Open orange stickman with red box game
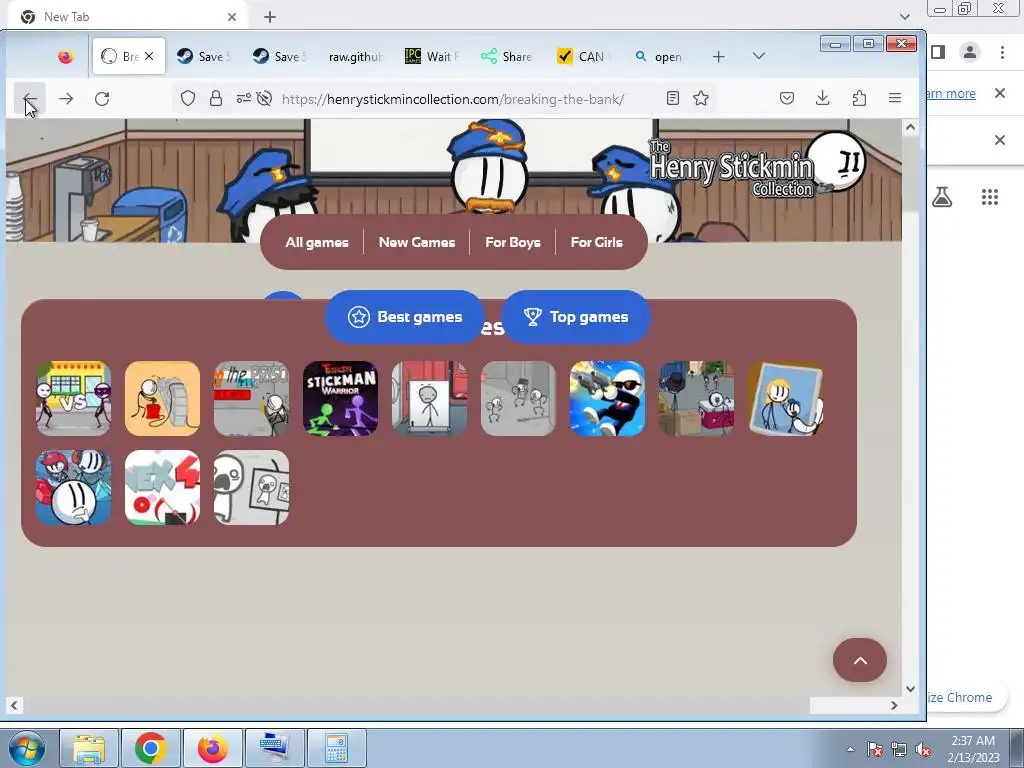The image size is (1024, 768). pos(162,398)
